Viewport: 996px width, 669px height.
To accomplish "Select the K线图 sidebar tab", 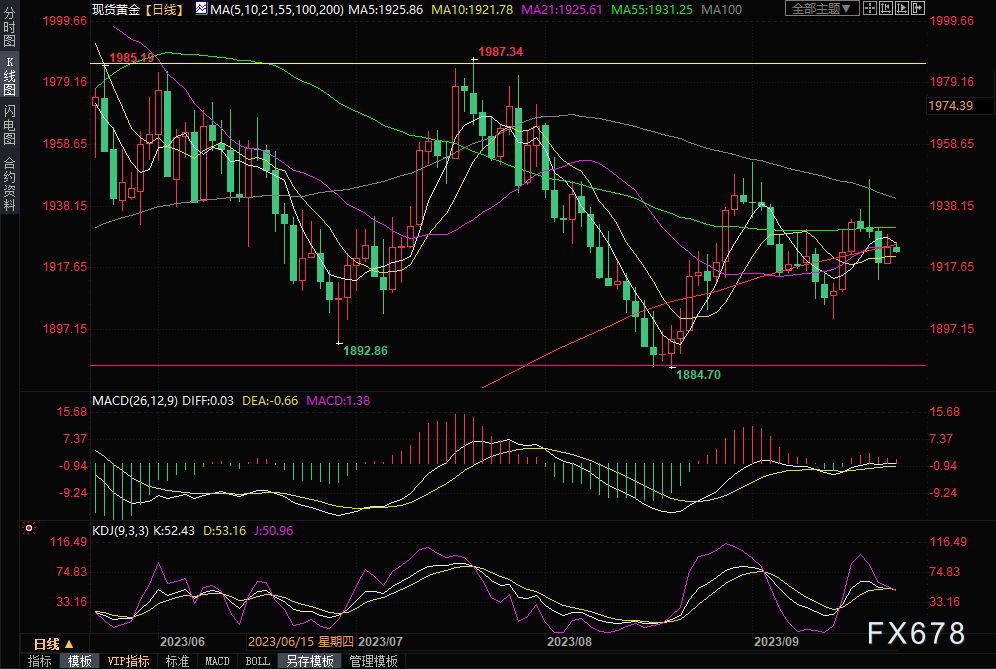I will tap(10, 77).
